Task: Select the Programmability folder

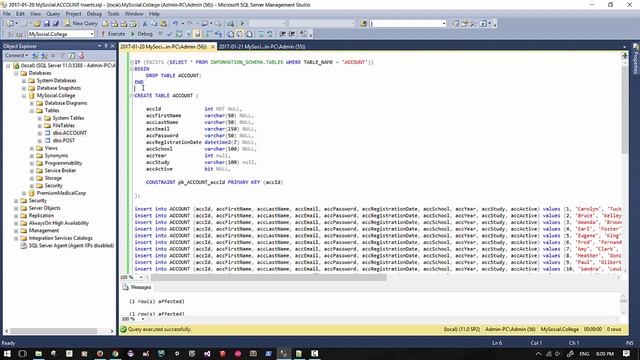Action: tap(63, 163)
